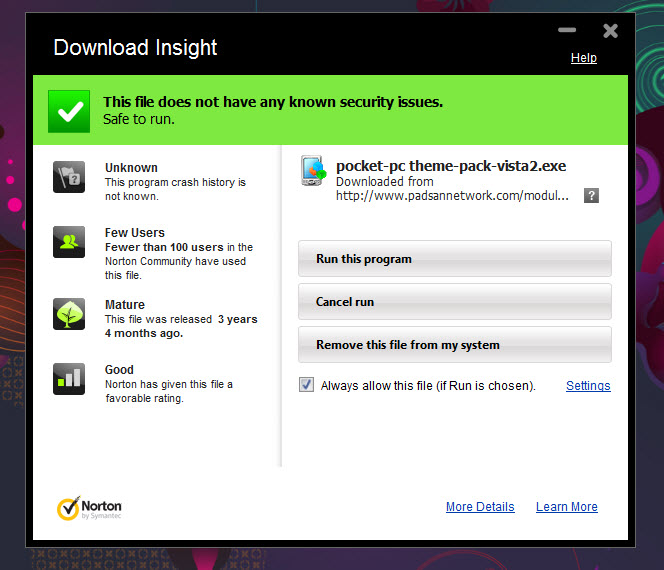Click the Few Users heading text
The height and width of the screenshot is (570, 664).
[x=135, y=232]
